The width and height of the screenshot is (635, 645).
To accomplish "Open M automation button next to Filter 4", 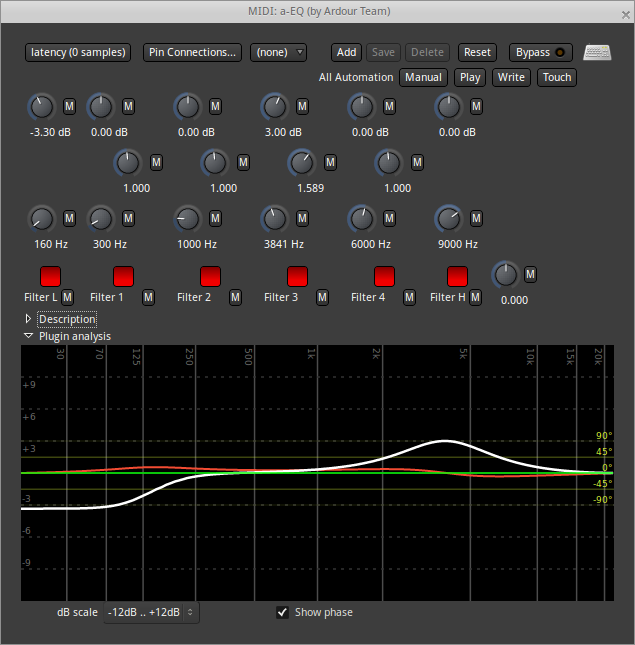I will (409, 297).
